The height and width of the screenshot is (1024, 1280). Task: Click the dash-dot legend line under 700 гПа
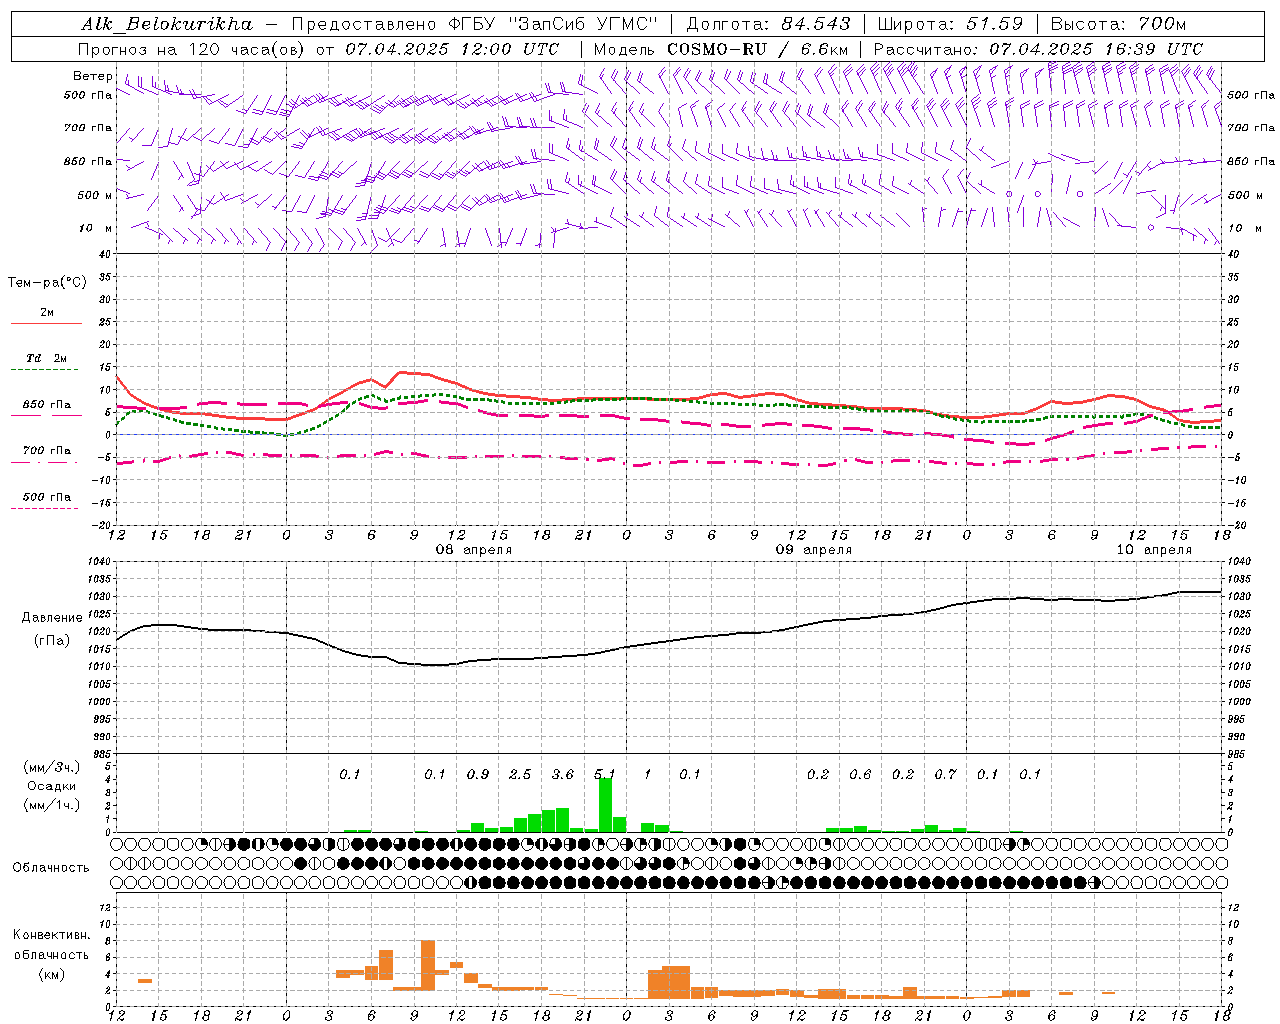point(45,463)
